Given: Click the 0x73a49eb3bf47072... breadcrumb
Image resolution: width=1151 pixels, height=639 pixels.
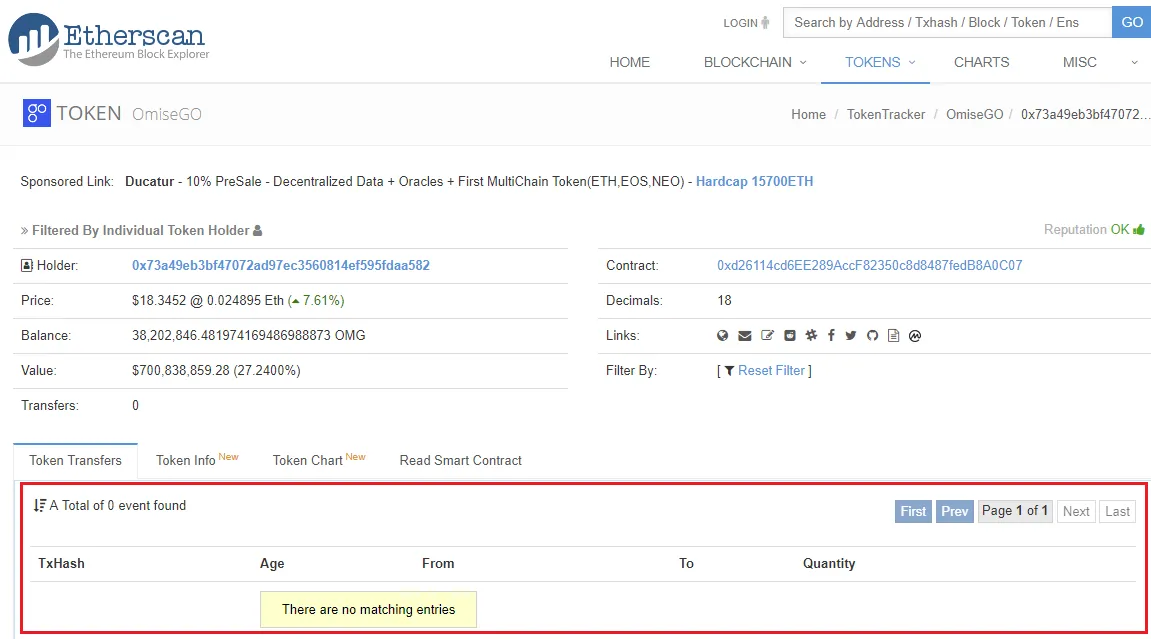Looking at the screenshot, I should click(x=1085, y=114).
